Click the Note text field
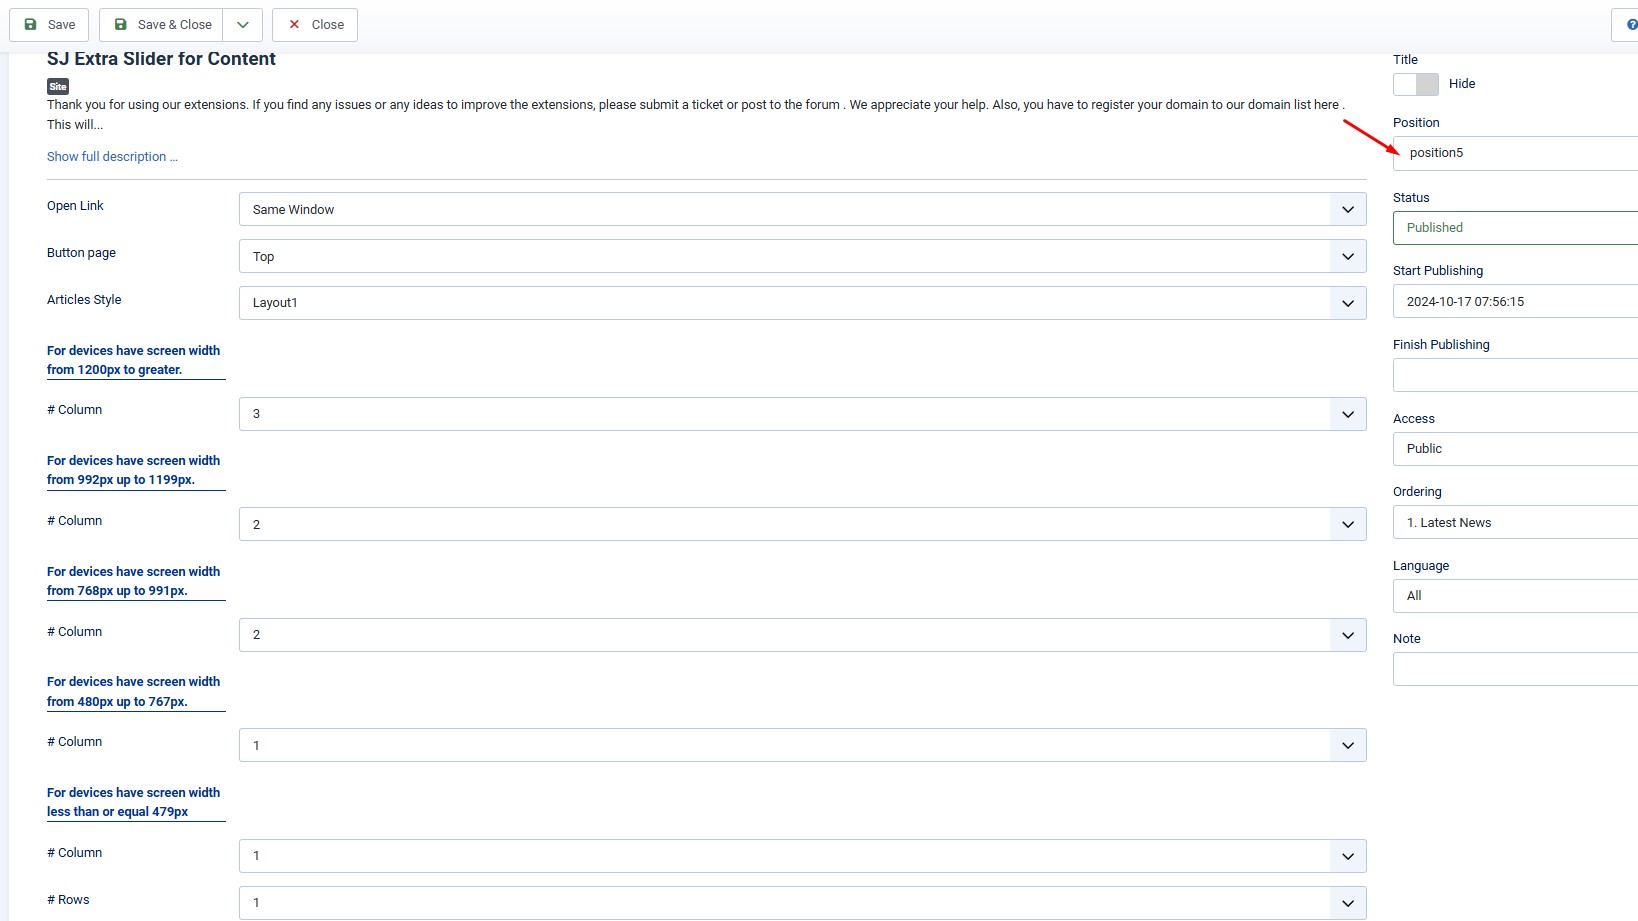The height and width of the screenshot is (921, 1638). coord(1515,669)
